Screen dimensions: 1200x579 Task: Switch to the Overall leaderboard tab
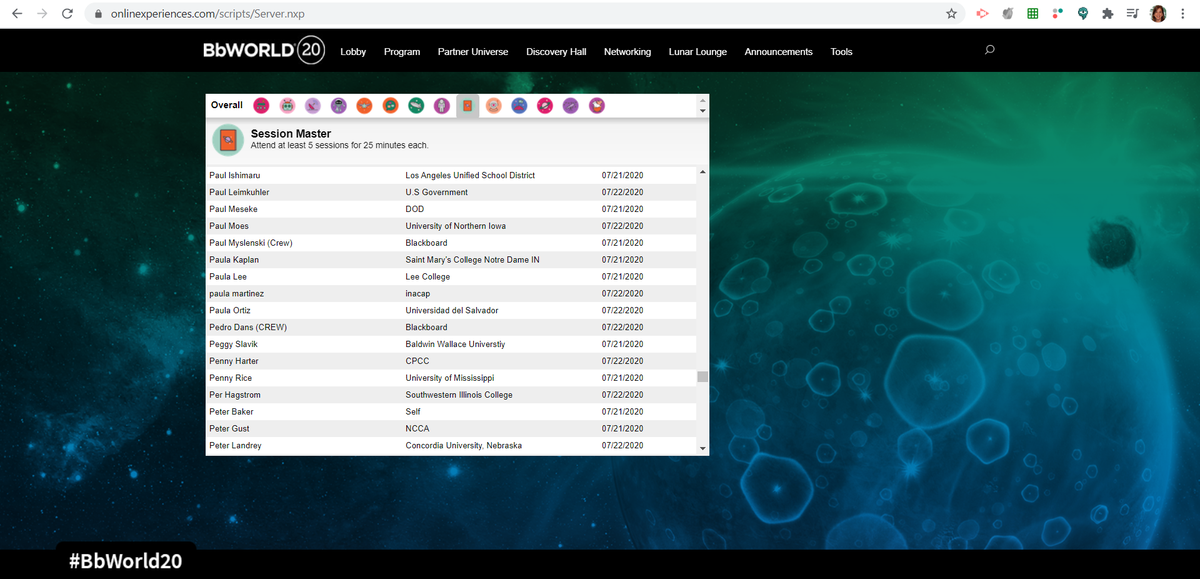tap(227, 105)
